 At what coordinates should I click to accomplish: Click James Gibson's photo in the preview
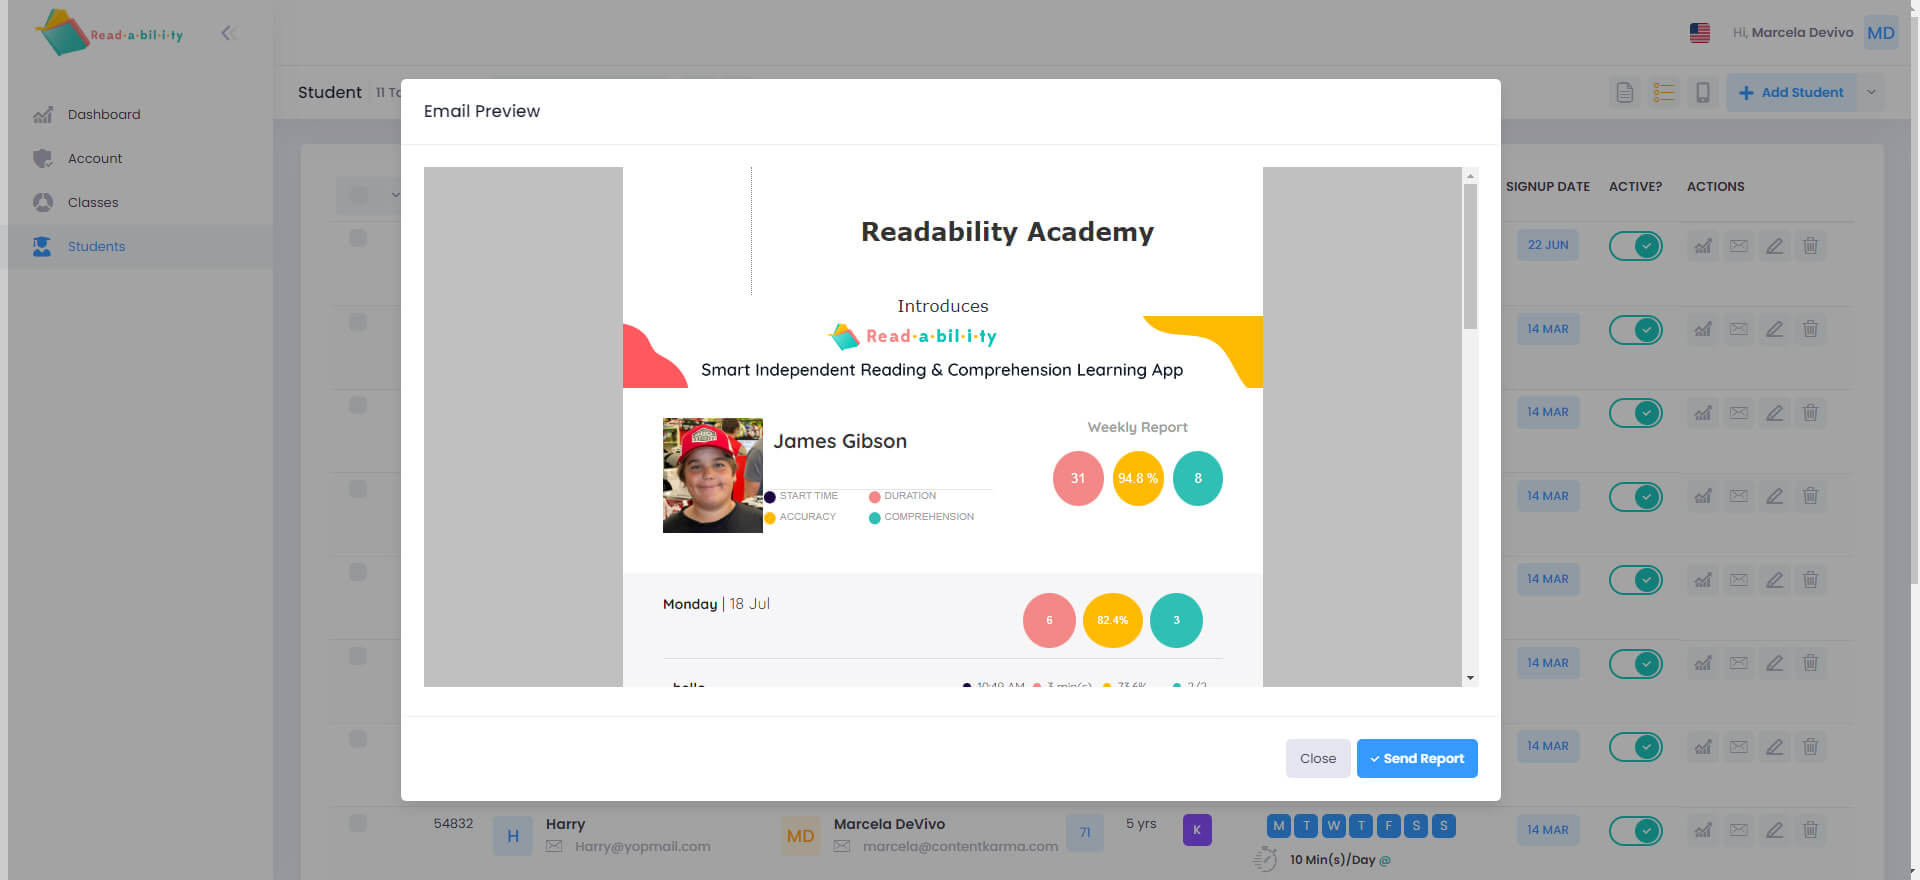click(x=712, y=475)
